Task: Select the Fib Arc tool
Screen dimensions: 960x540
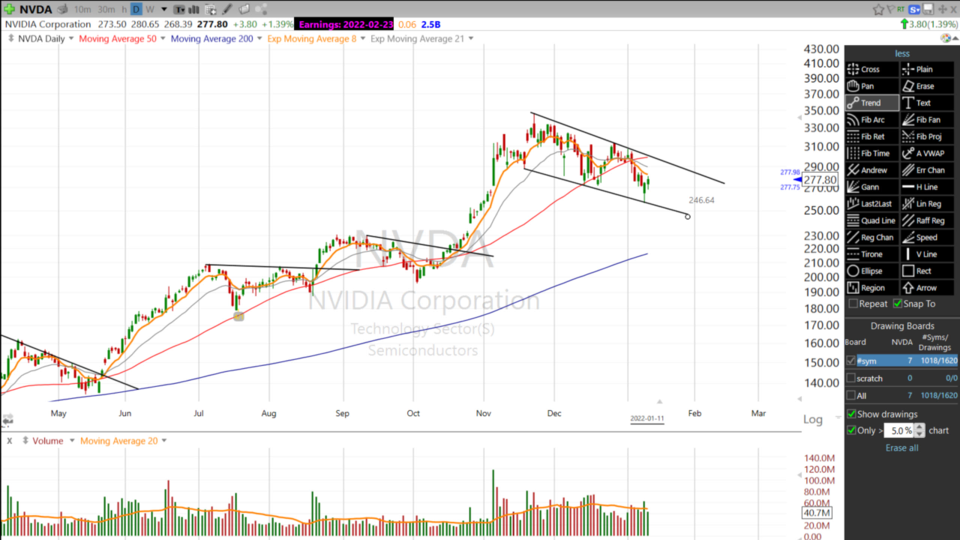Action: (872, 120)
